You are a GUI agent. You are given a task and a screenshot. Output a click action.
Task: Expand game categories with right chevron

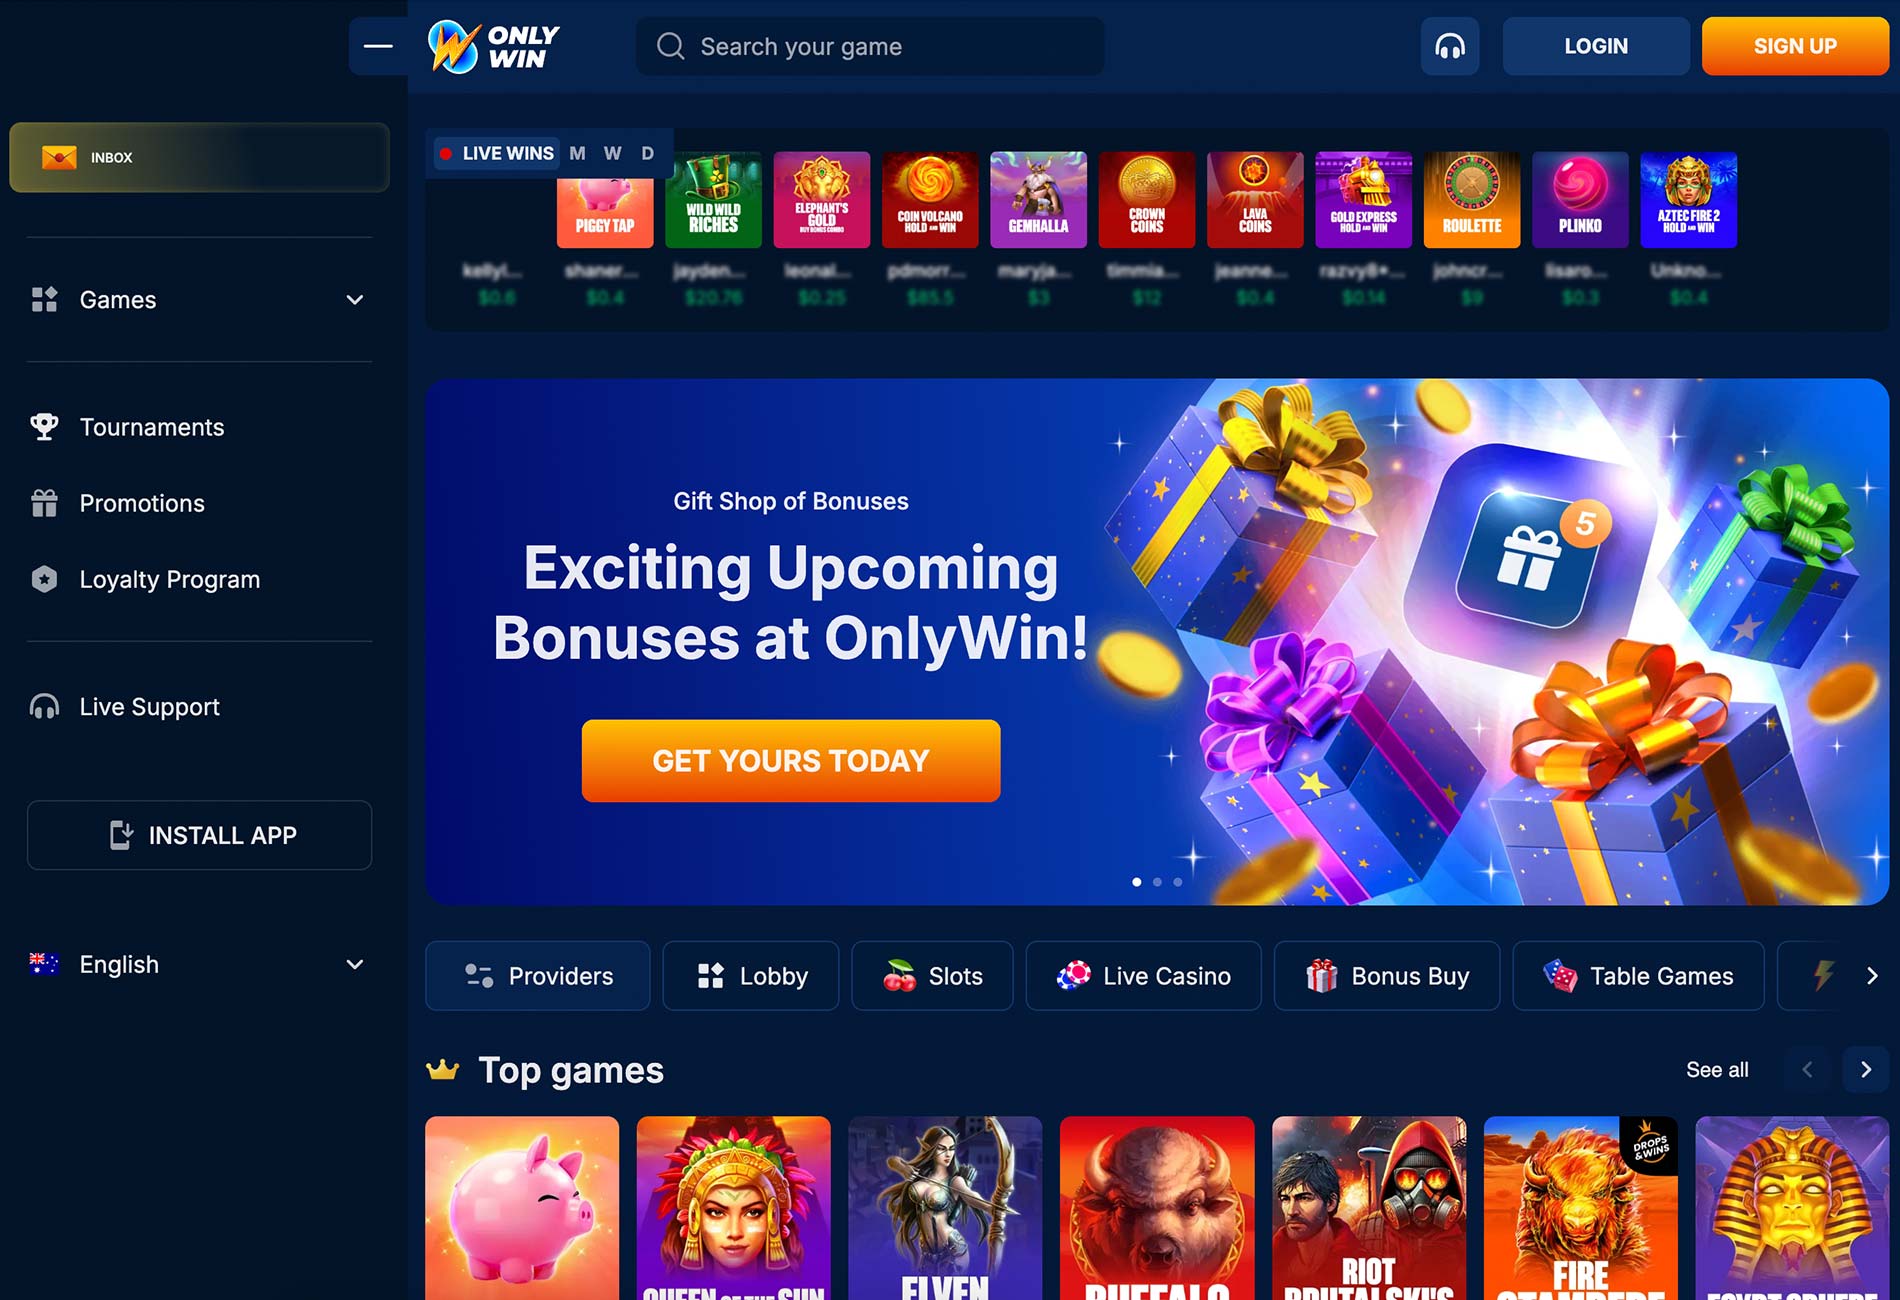point(1872,975)
